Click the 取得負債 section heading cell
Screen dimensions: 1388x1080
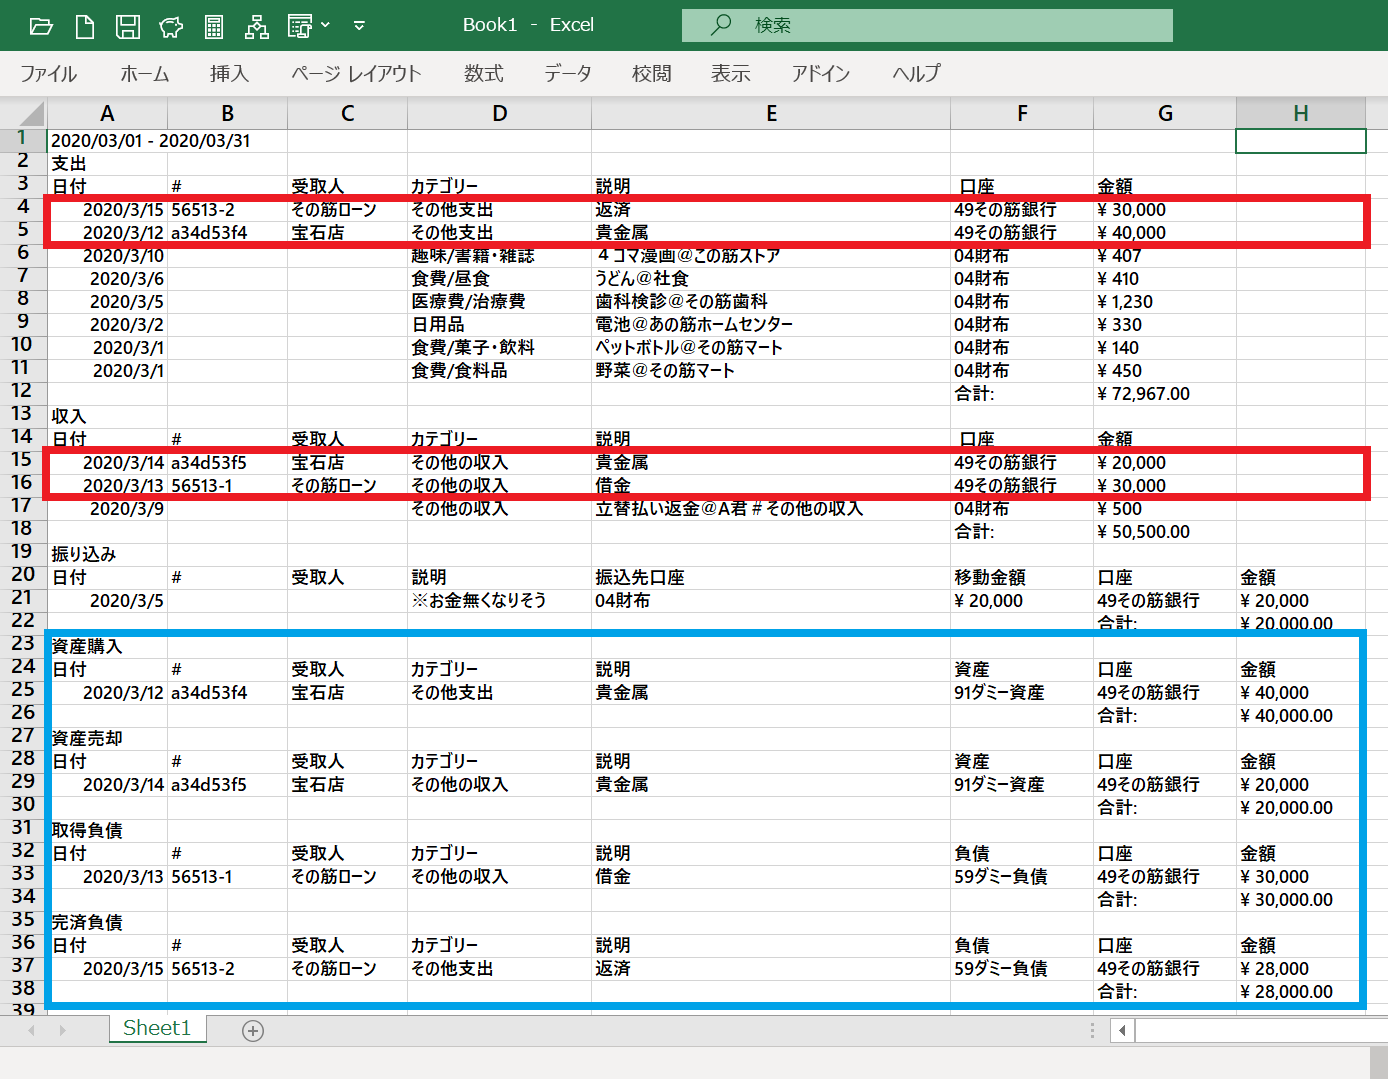[107, 831]
